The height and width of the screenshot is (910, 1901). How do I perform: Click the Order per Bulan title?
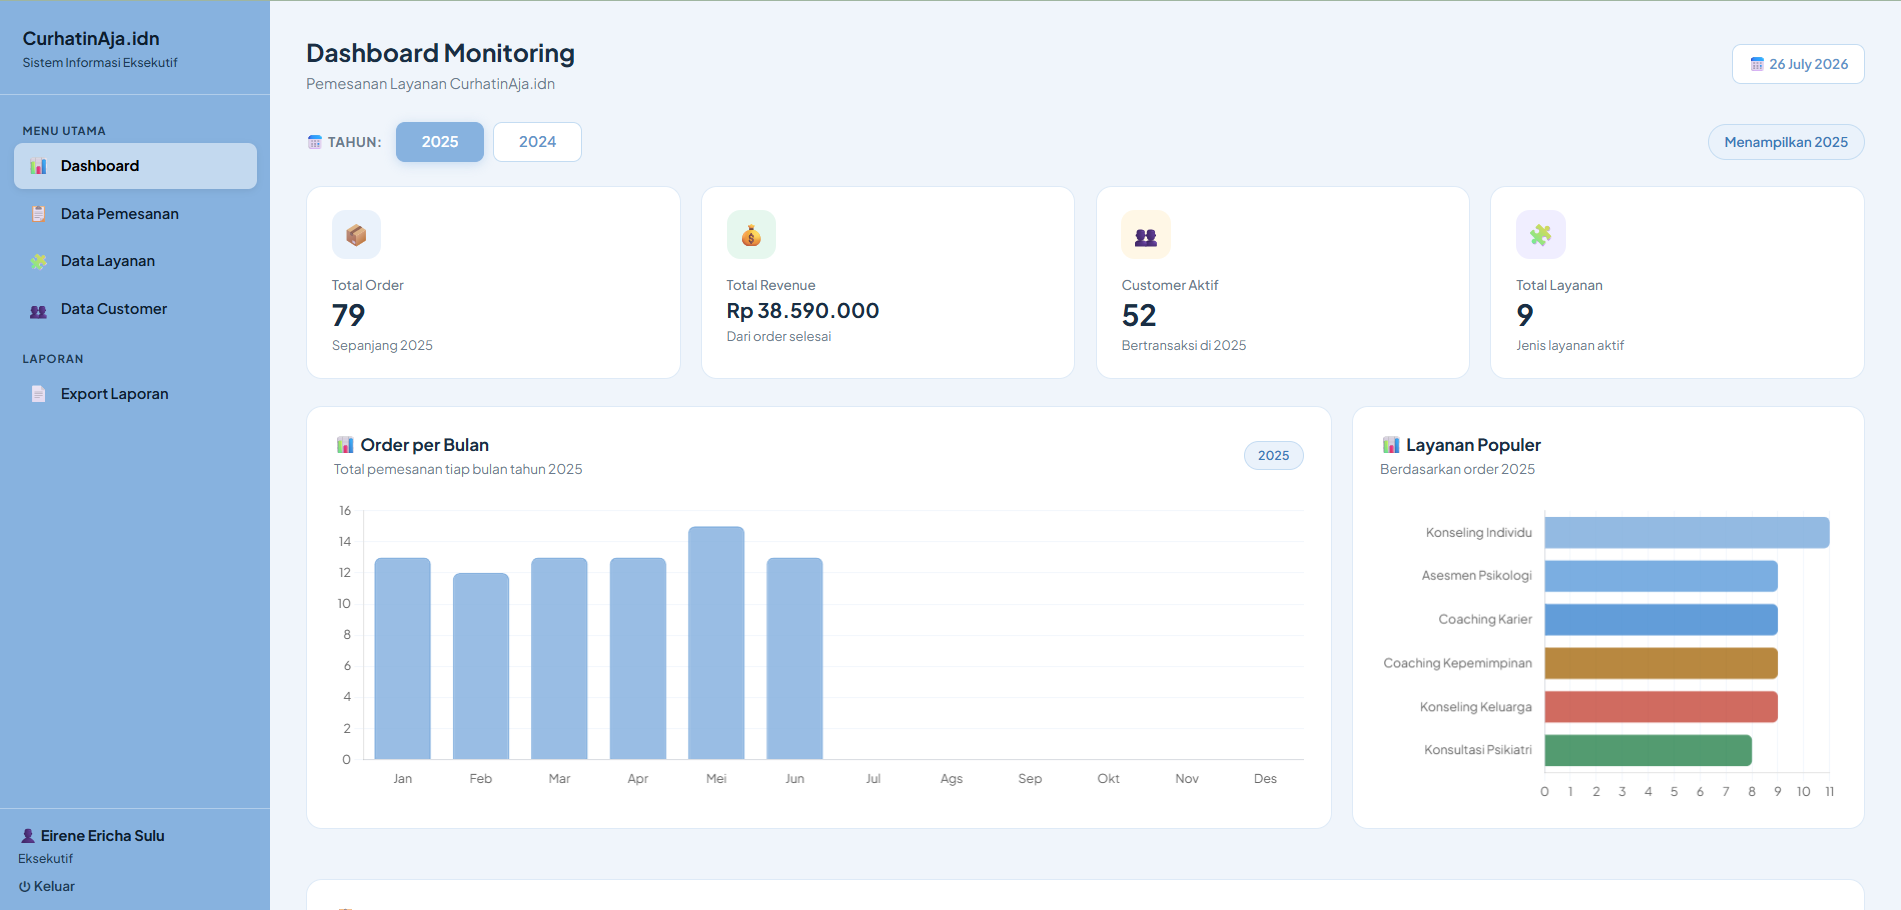(424, 445)
